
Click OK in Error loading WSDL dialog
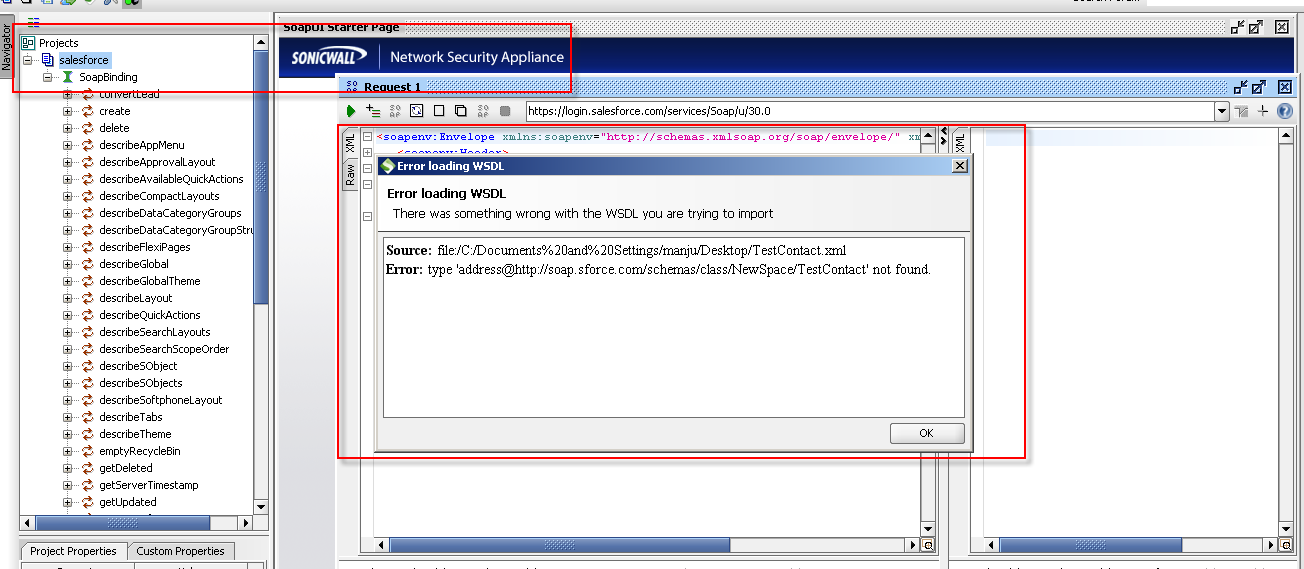click(927, 433)
